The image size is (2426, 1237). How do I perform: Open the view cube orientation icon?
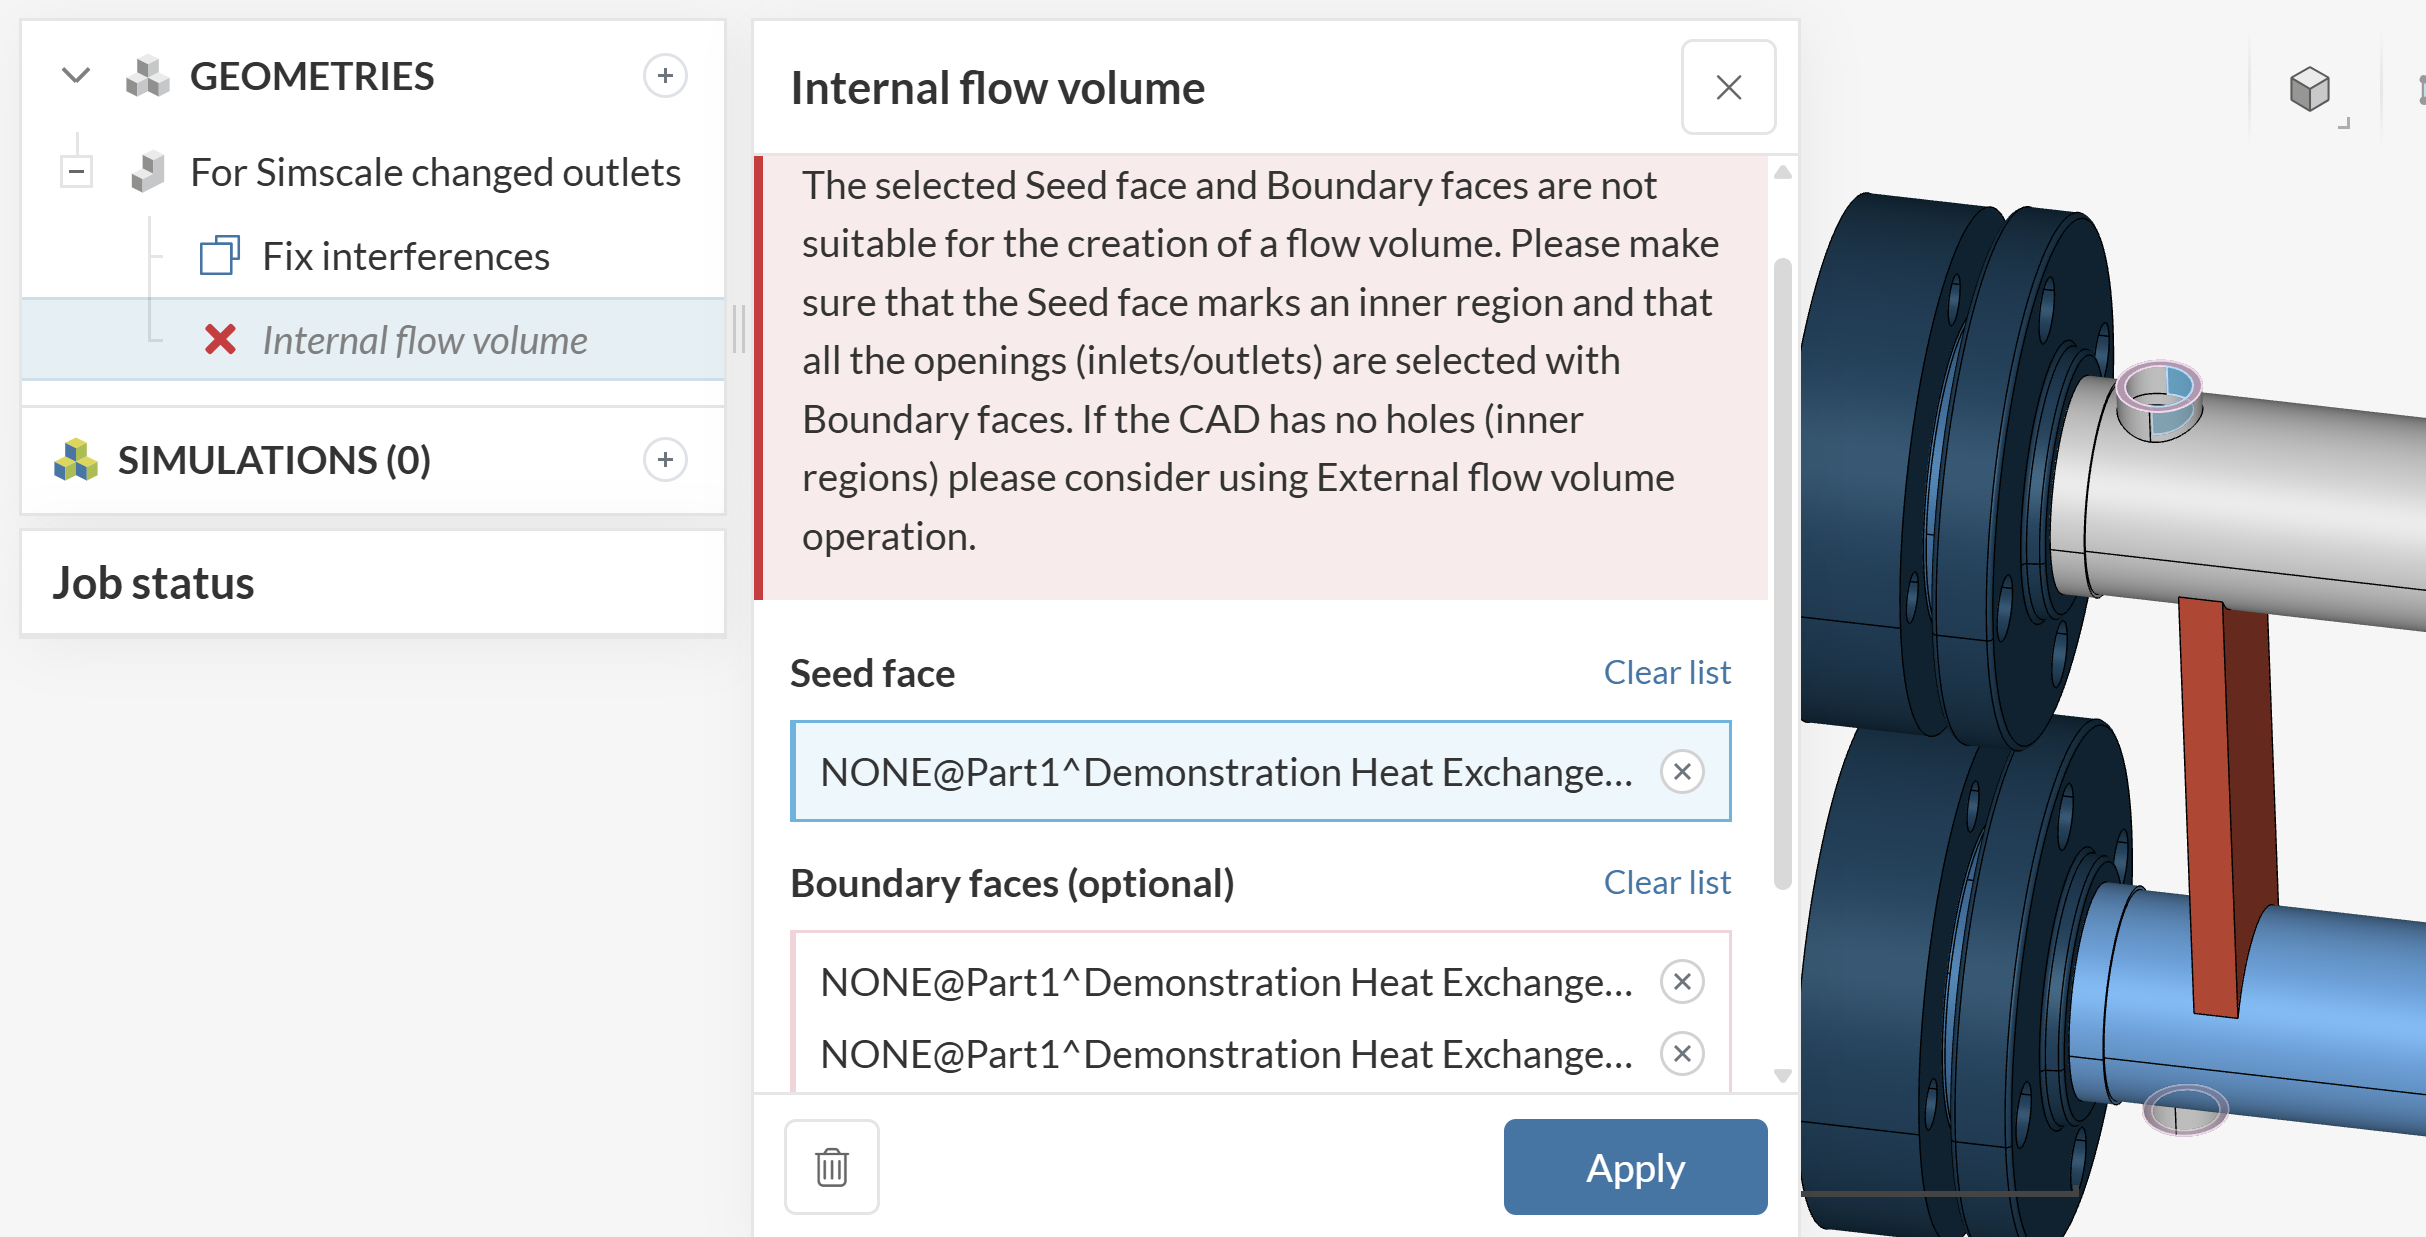(x=2309, y=90)
